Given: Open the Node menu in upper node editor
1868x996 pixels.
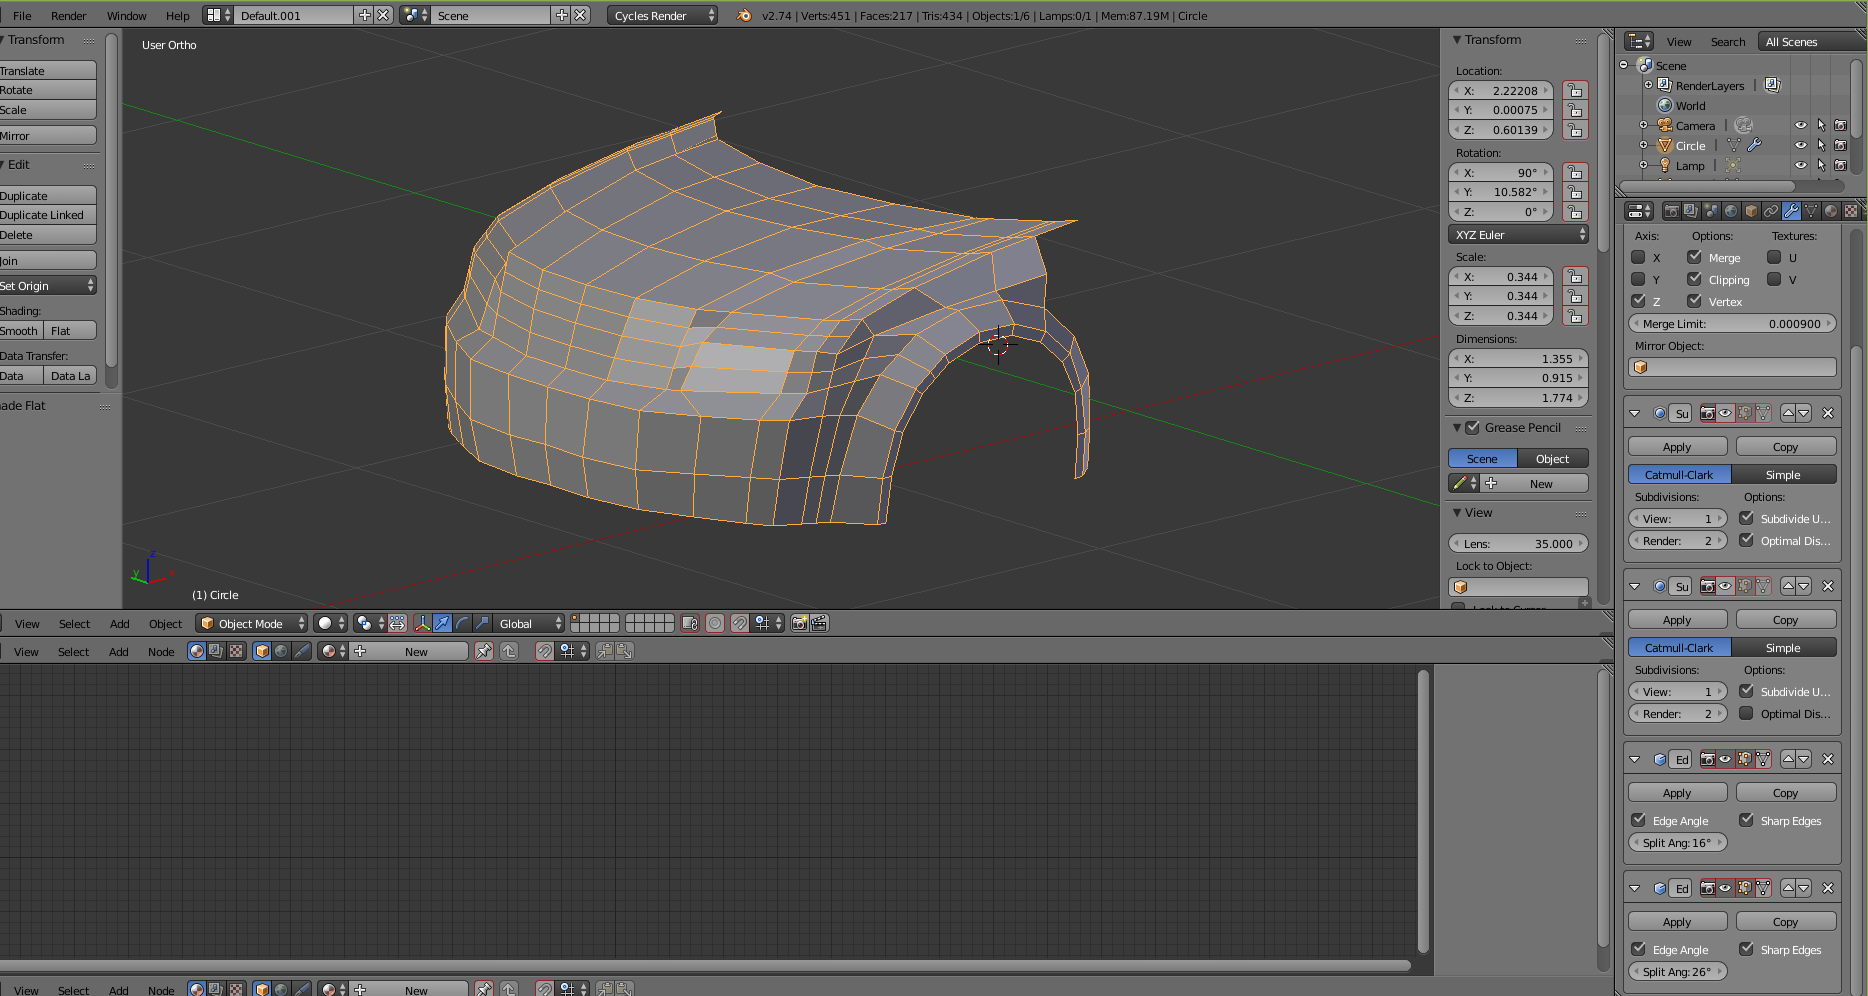Looking at the screenshot, I should pos(161,651).
